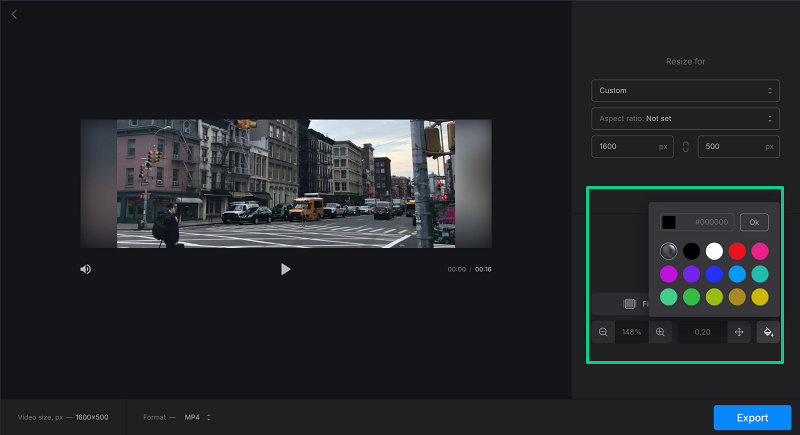
Task: Pick the brown gold color swatch
Action: (x=737, y=297)
